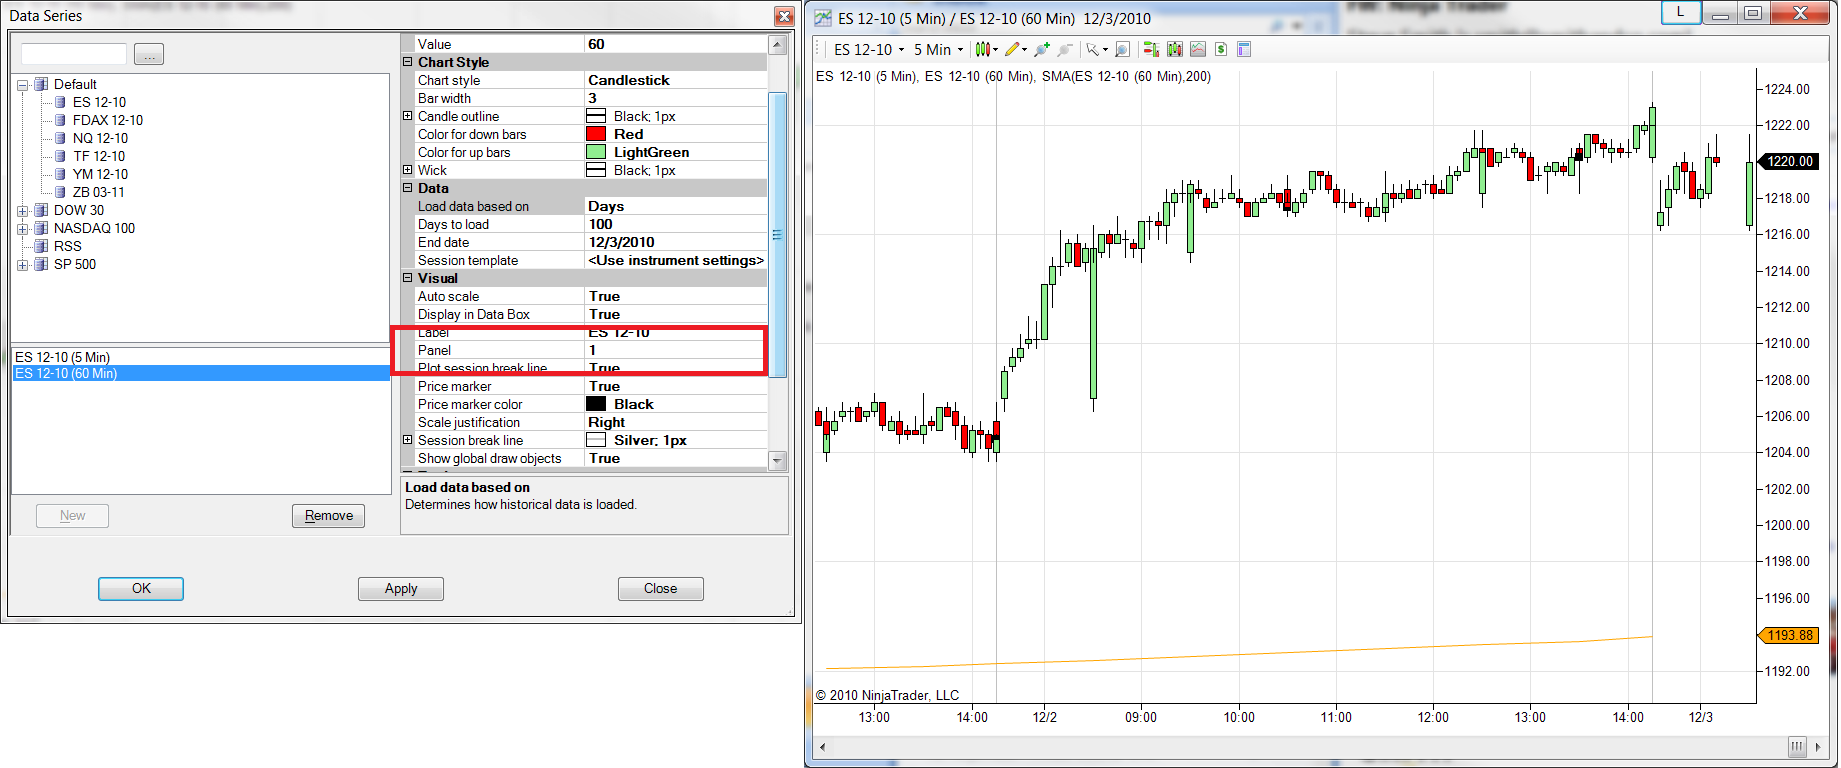Click the database icon beside YM 12-10
This screenshot has width=1841, height=768.
click(x=60, y=174)
